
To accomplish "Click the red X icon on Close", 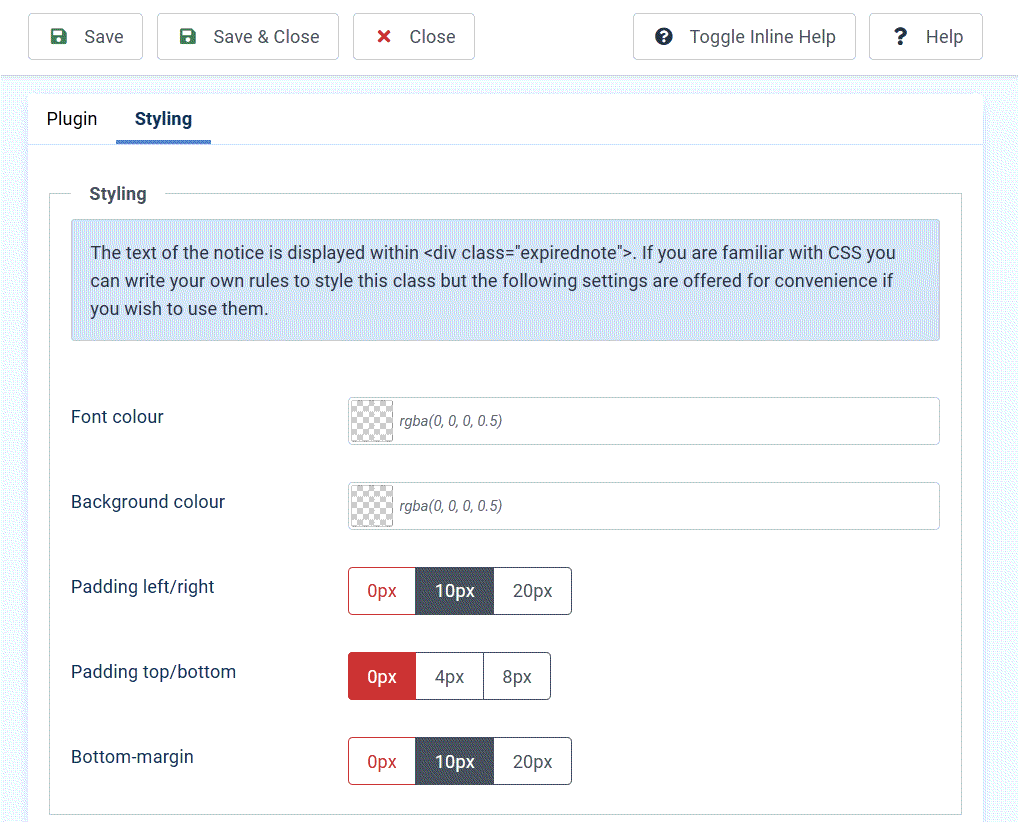I will tap(384, 37).
